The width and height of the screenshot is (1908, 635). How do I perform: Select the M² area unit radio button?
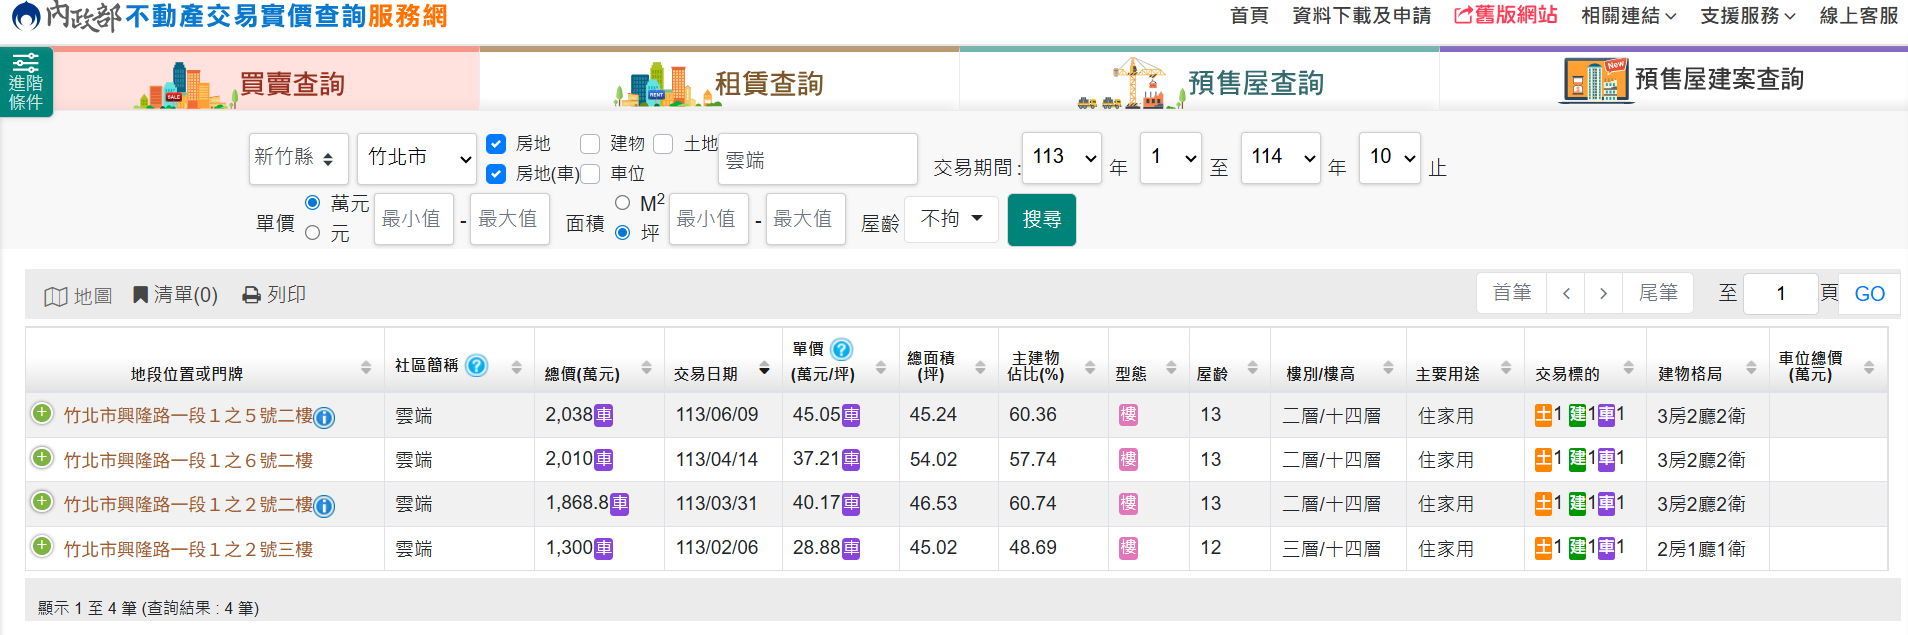click(x=622, y=203)
